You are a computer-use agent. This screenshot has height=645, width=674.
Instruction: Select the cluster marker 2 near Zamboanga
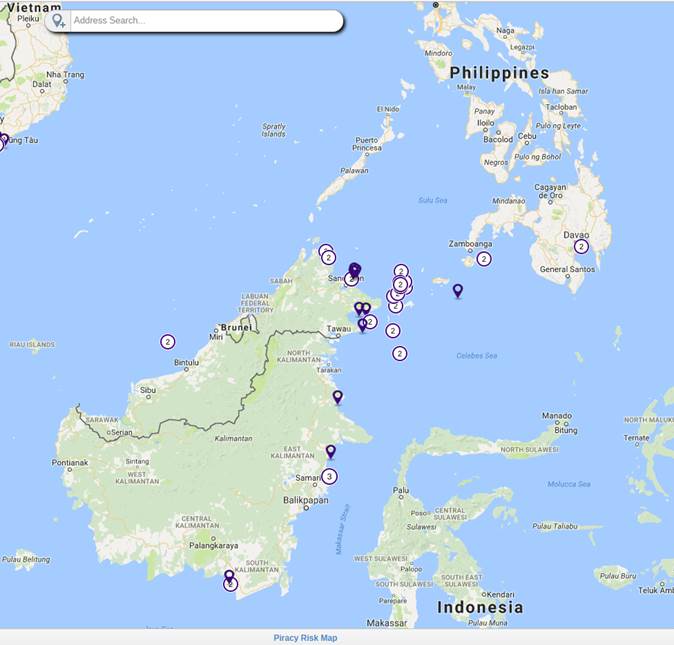484,259
